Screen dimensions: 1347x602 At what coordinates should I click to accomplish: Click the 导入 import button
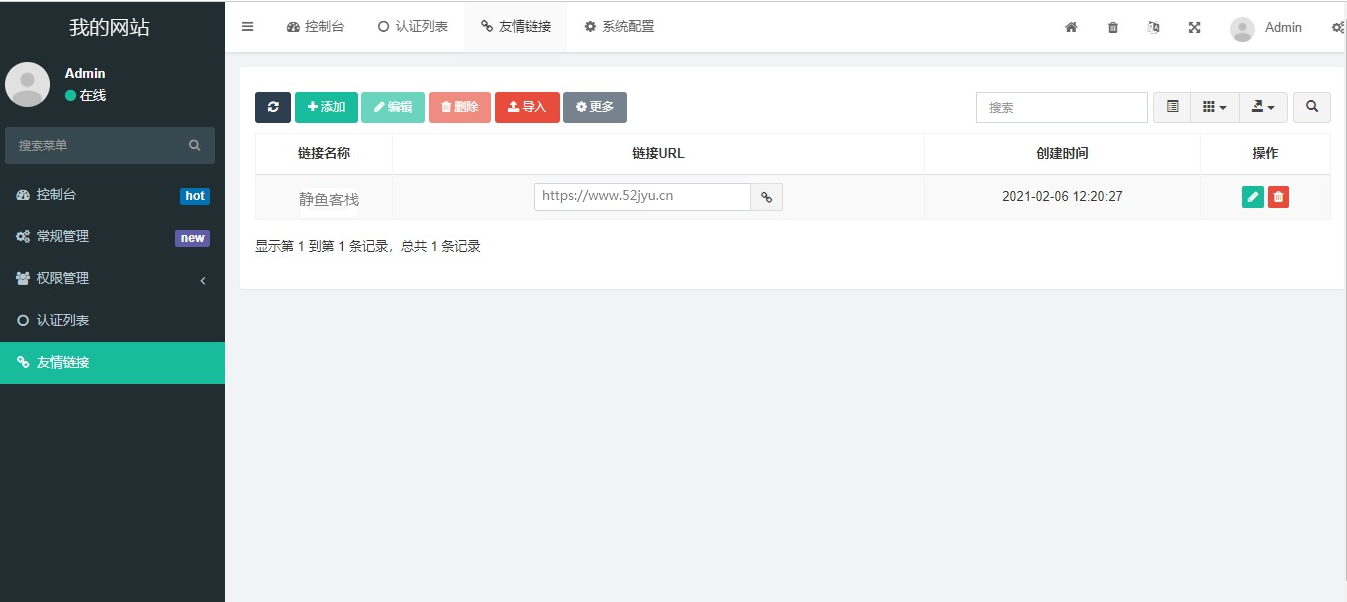(527, 107)
